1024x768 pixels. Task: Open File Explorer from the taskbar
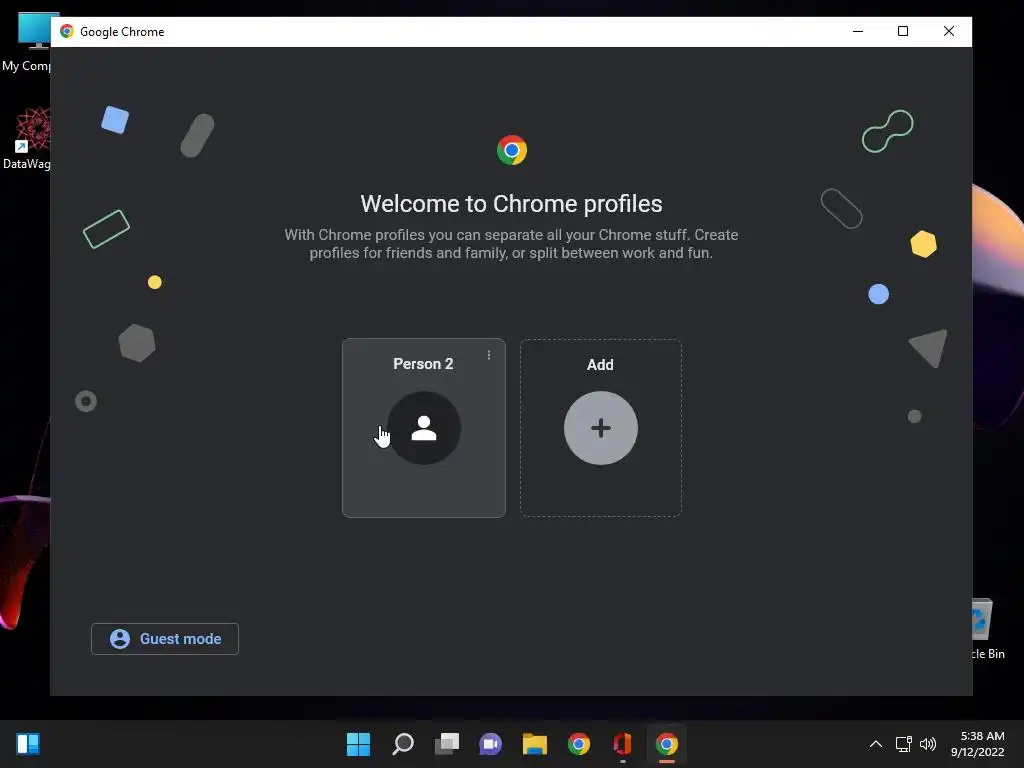(x=534, y=744)
